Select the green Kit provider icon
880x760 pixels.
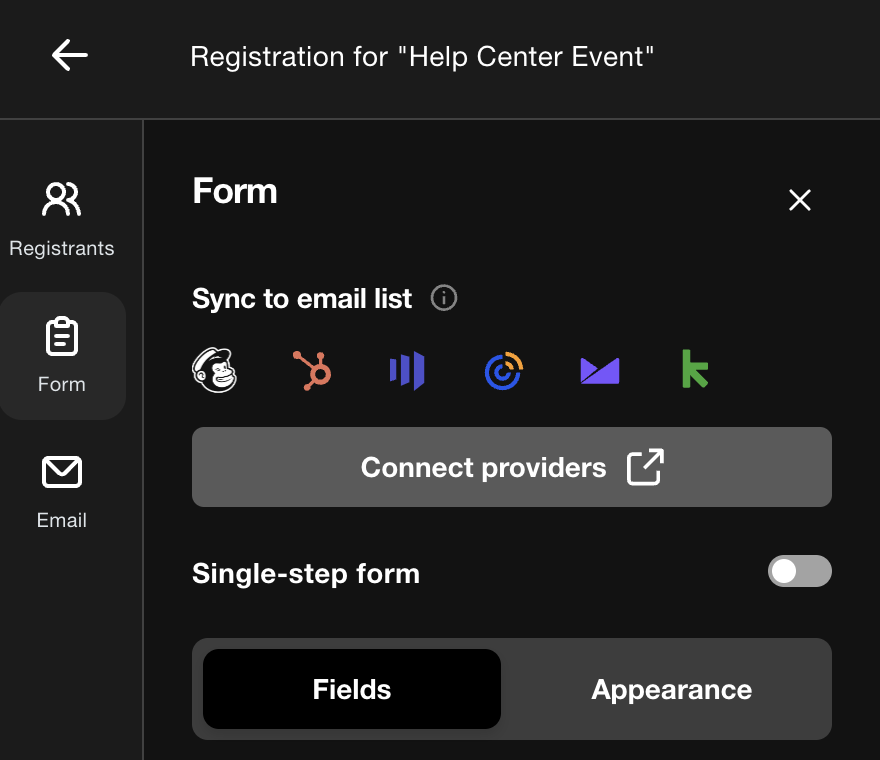694,370
